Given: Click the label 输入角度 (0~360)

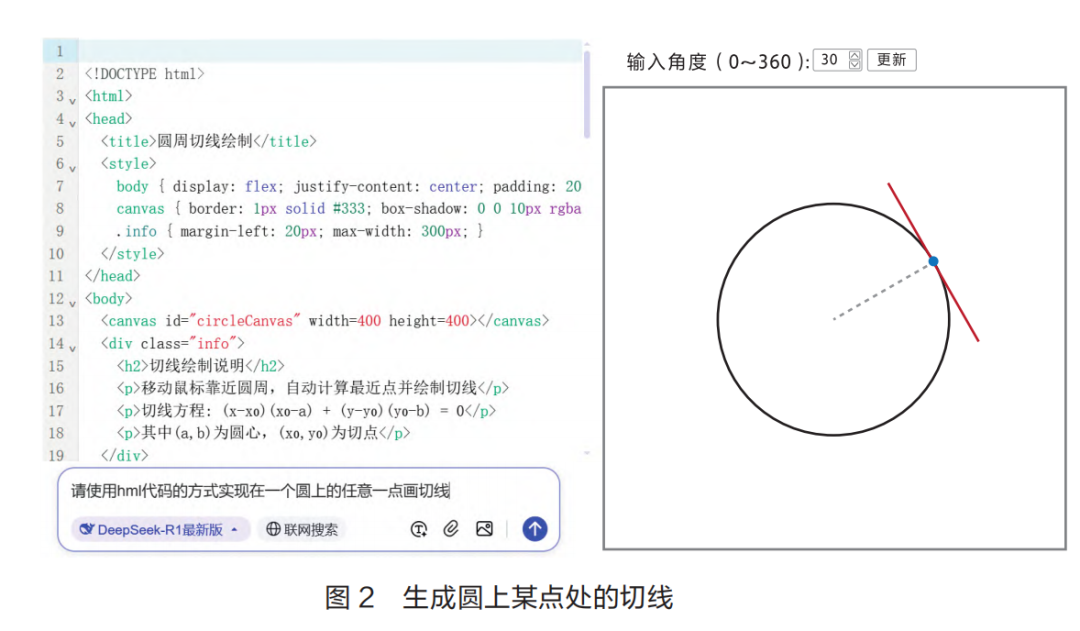Looking at the screenshot, I should (718, 61).
